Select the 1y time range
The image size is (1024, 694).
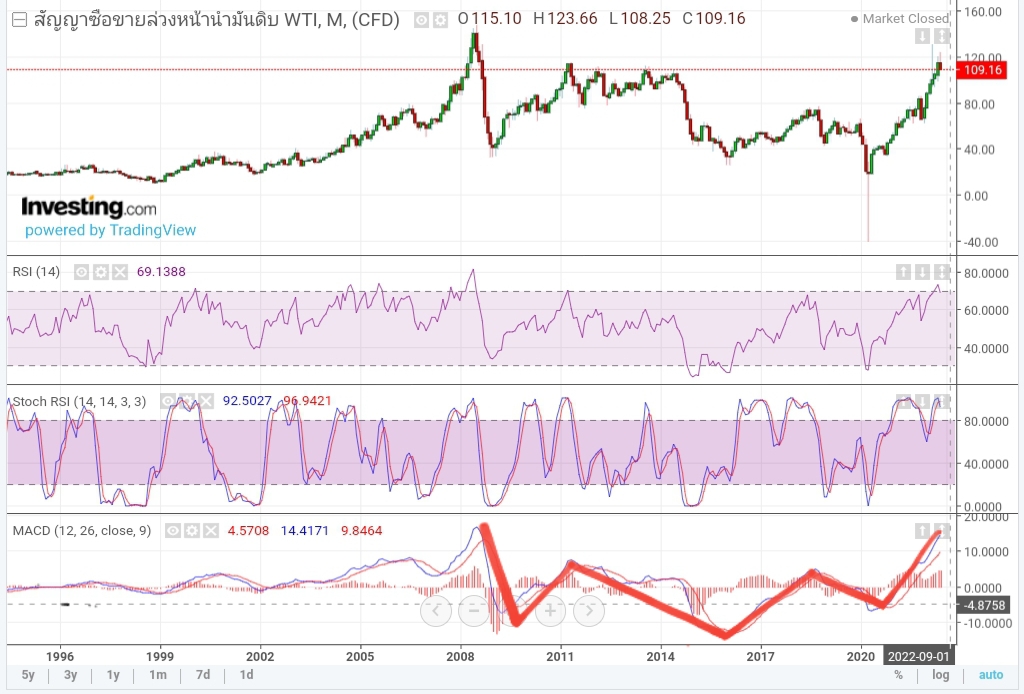pyautogui.click(x=113, y=675)
